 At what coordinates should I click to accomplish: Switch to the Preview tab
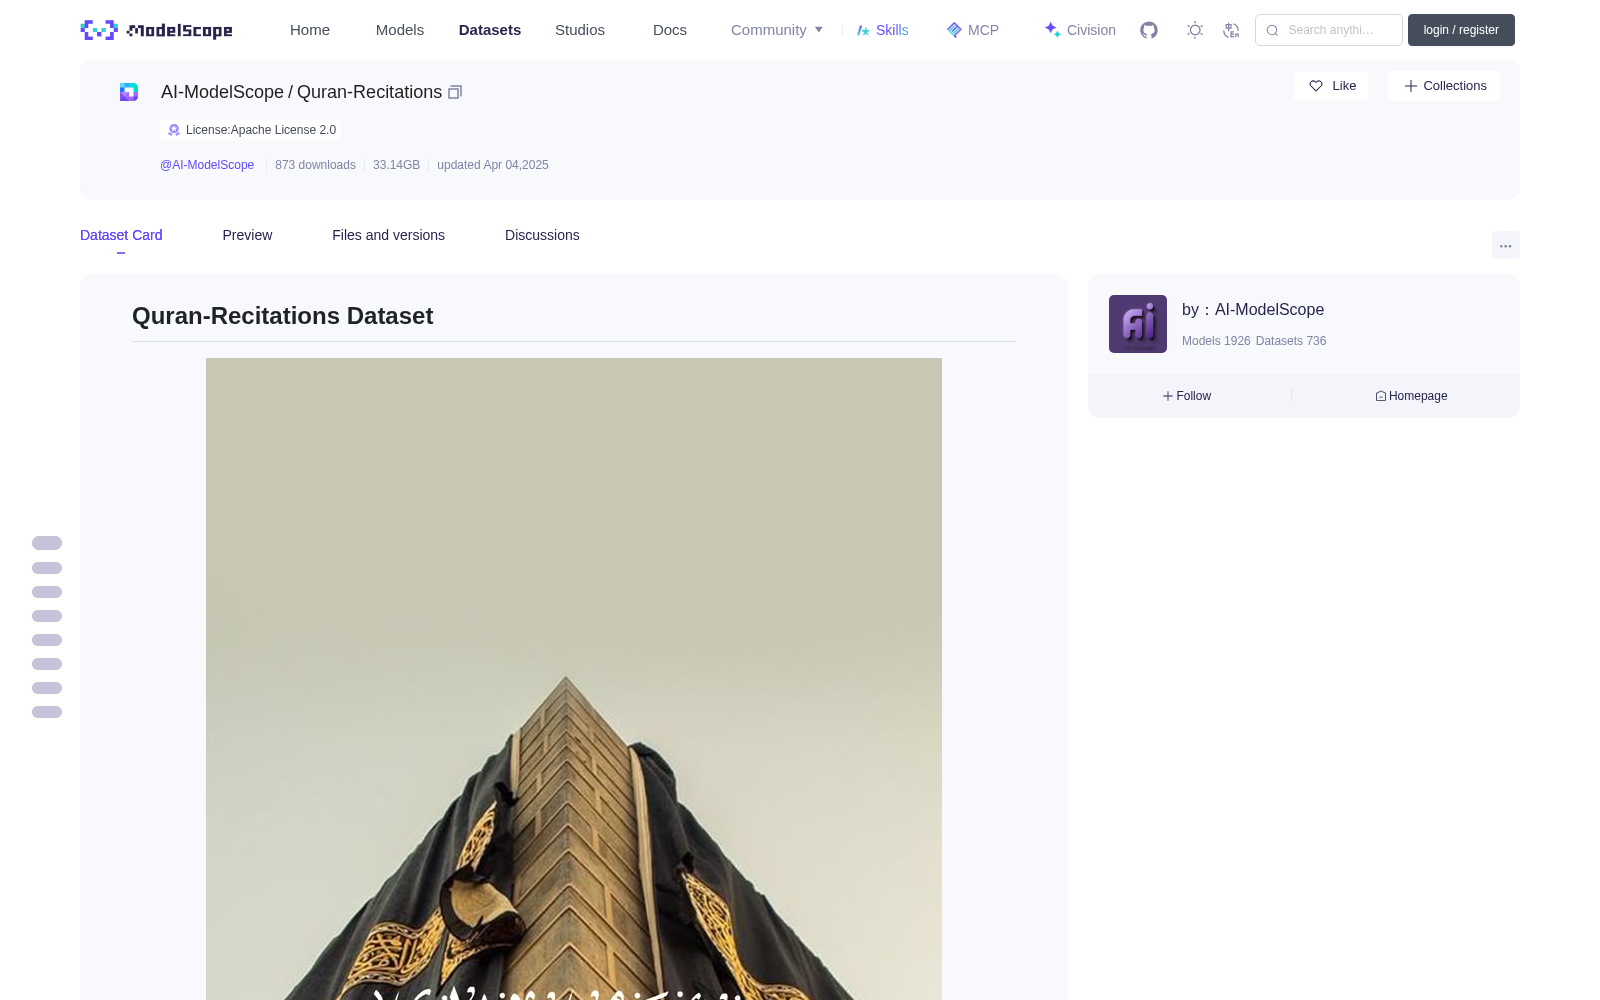tap(247, 235)
